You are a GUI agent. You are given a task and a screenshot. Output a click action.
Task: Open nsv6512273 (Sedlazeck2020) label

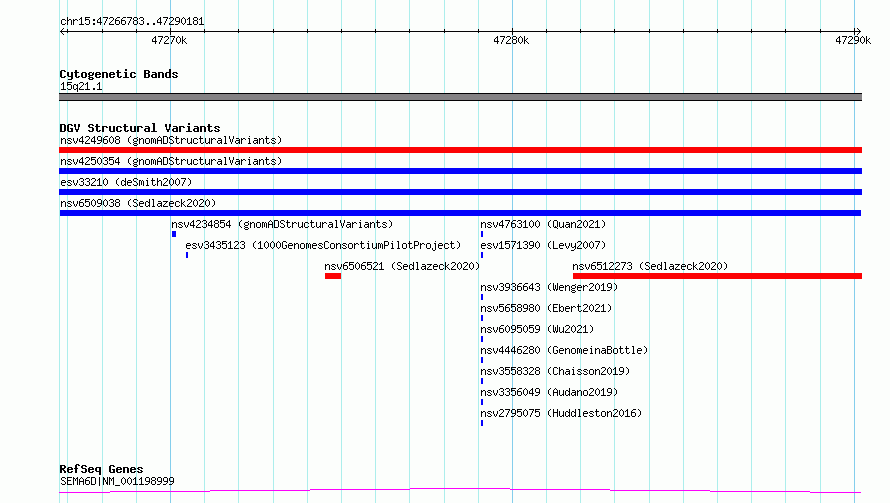pyautogui.click(x=650, y=266)
